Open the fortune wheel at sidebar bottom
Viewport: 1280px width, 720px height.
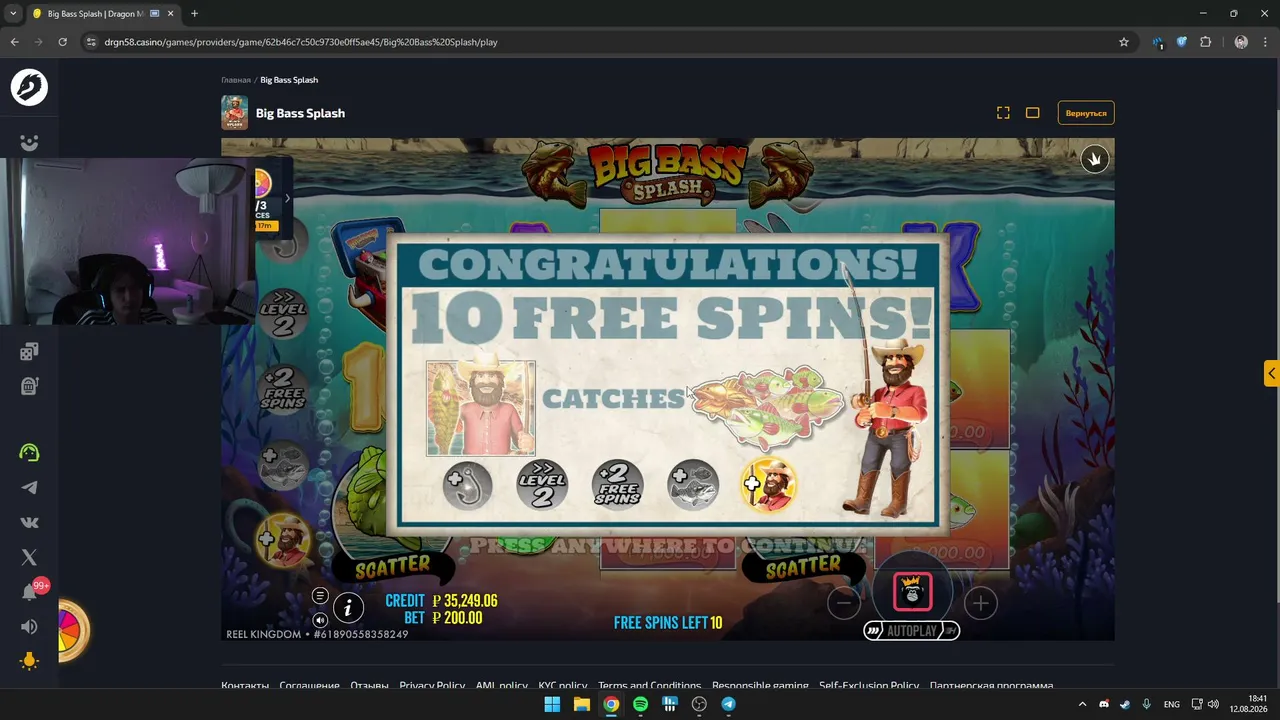(73, 631)
